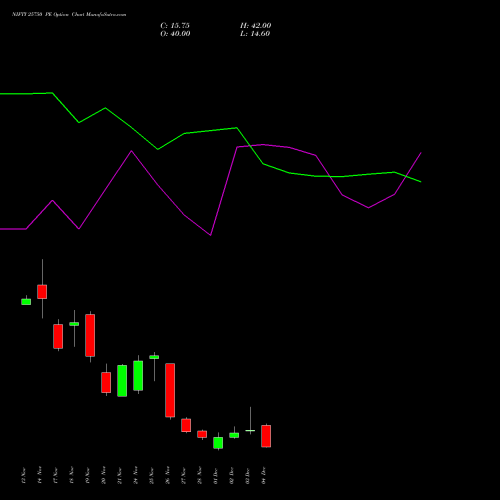Click the 04 Dec date label

[x=264, y=475]
